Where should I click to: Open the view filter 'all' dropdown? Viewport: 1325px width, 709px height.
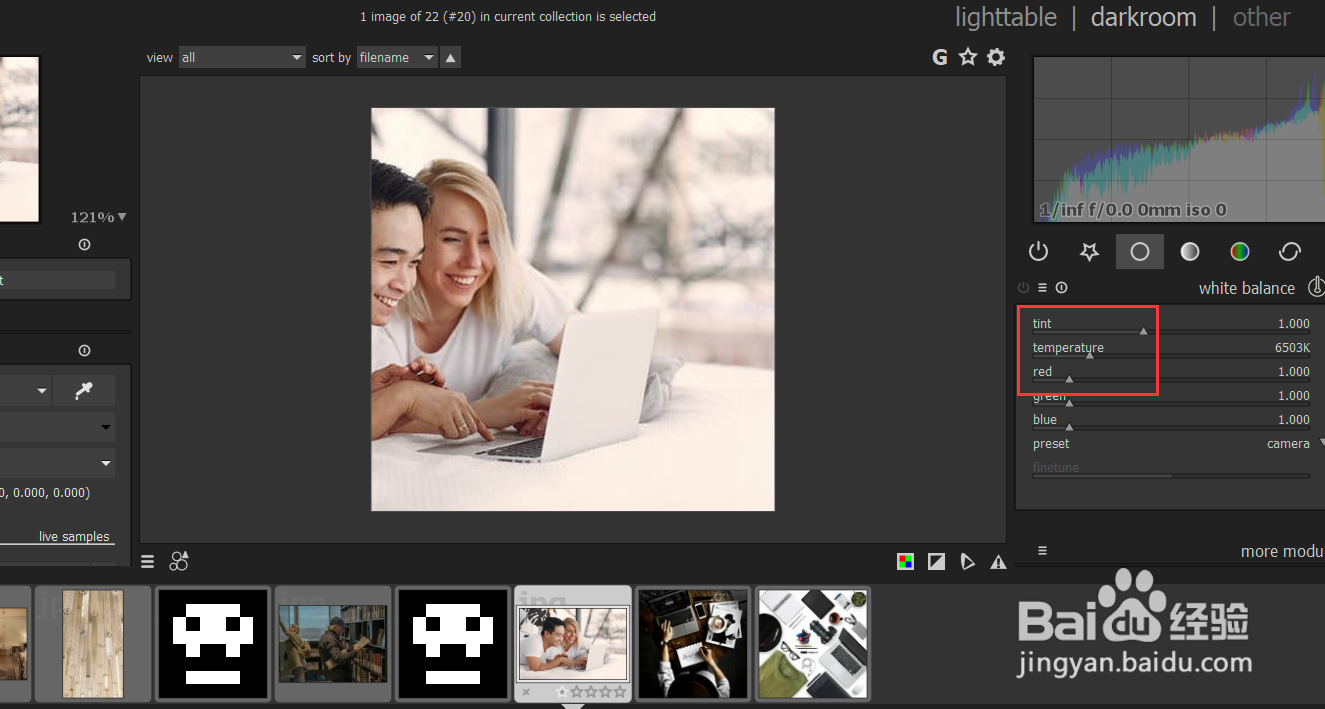coord(242,58)
